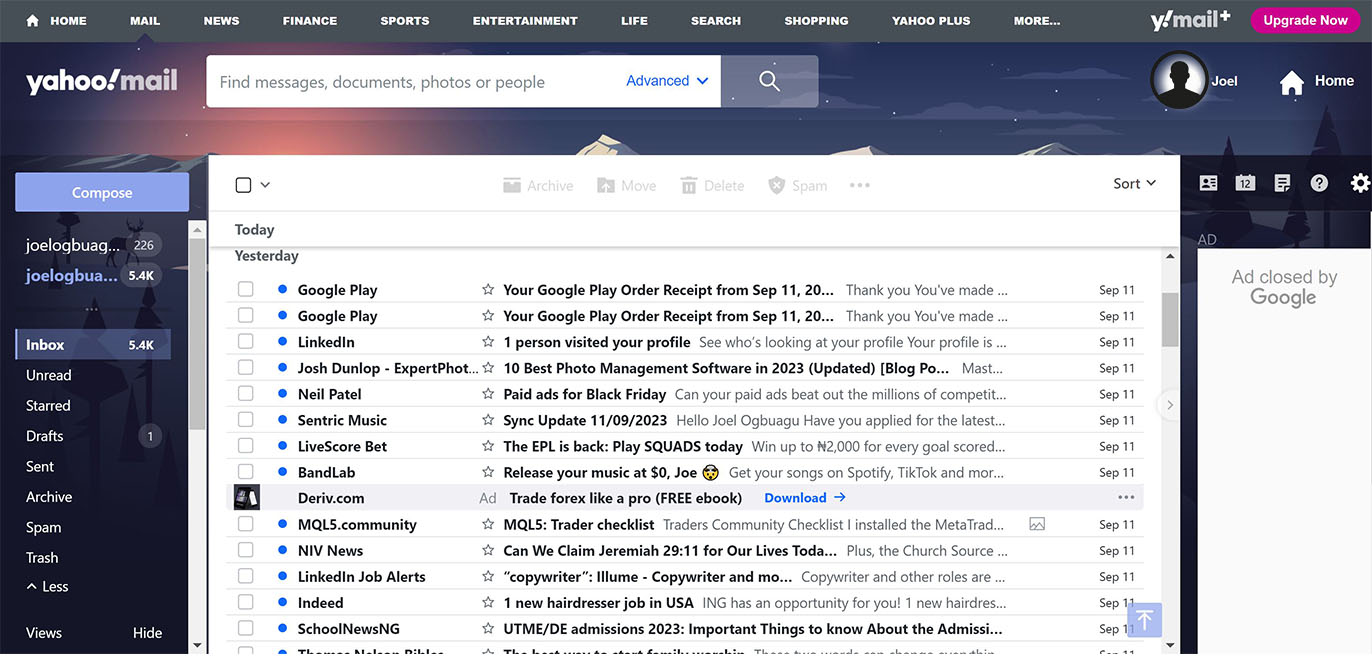This screenshot has width=1372, height=672.
Task: Open the Sort dropdown
Action: point(1134,183)
